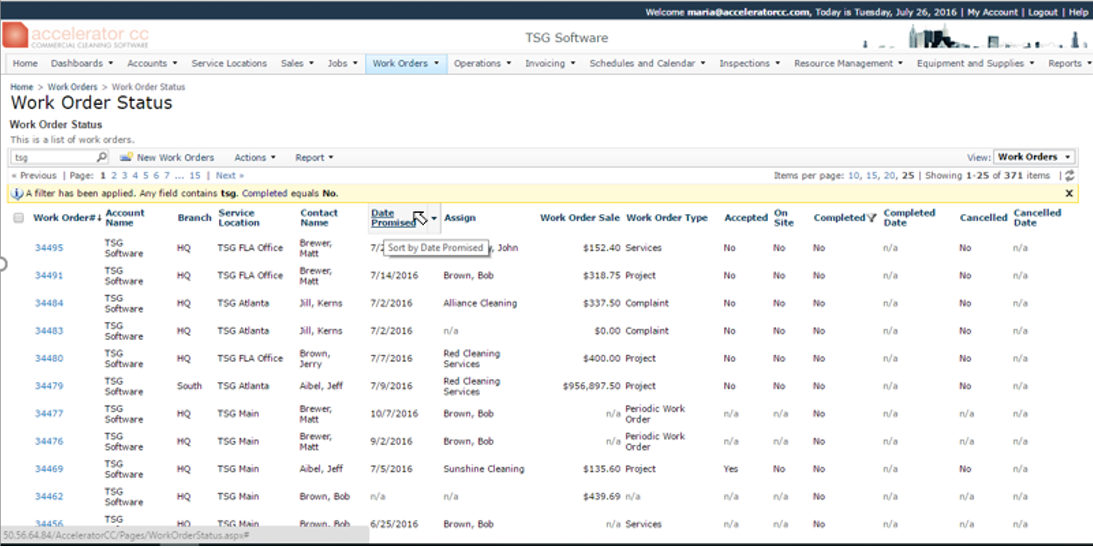
Task: Open the Jobs menu
Action: point(342,63)
